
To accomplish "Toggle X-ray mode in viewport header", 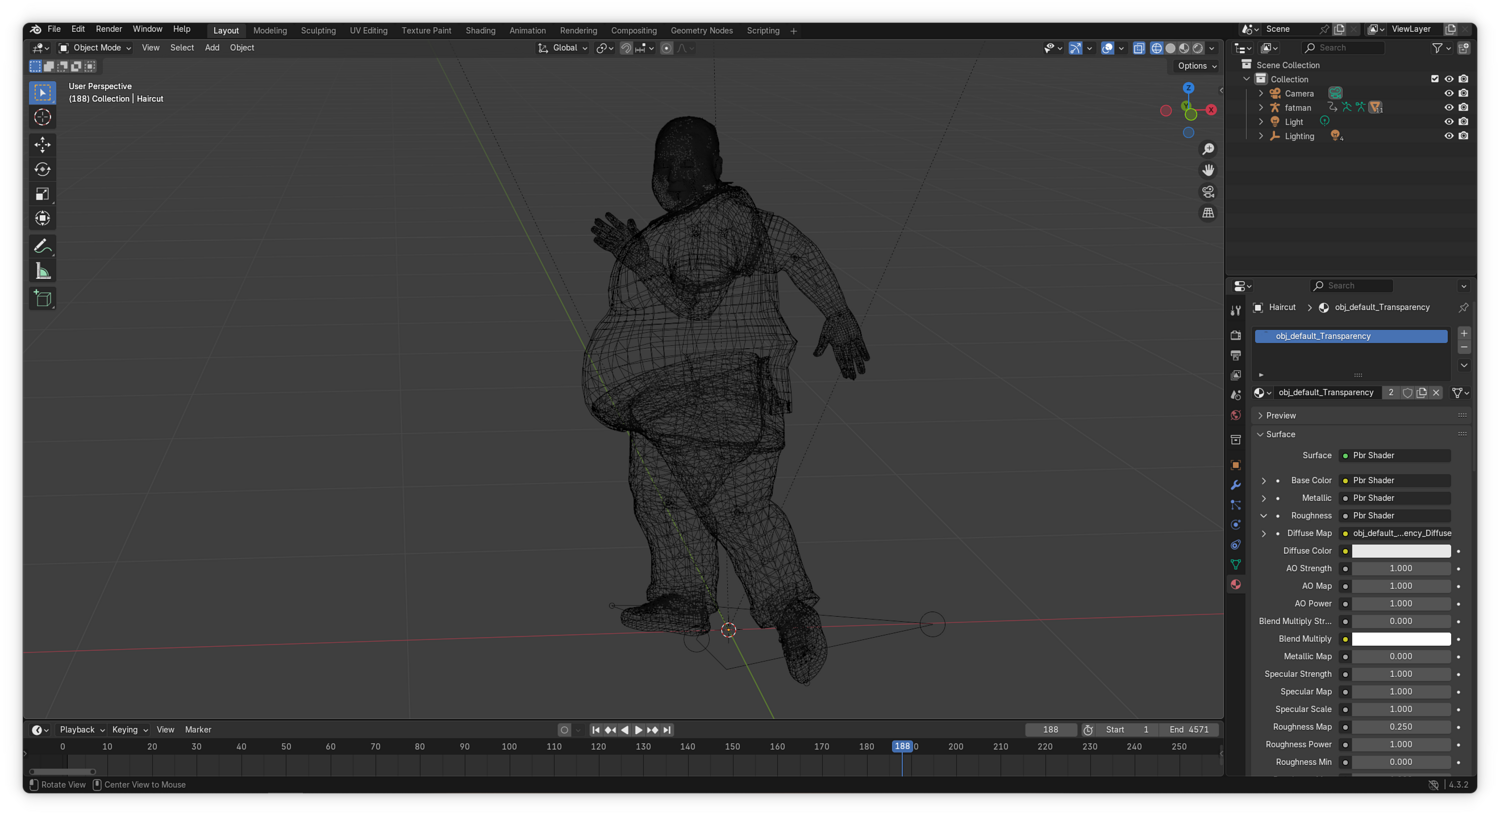I will (1138, 48).
